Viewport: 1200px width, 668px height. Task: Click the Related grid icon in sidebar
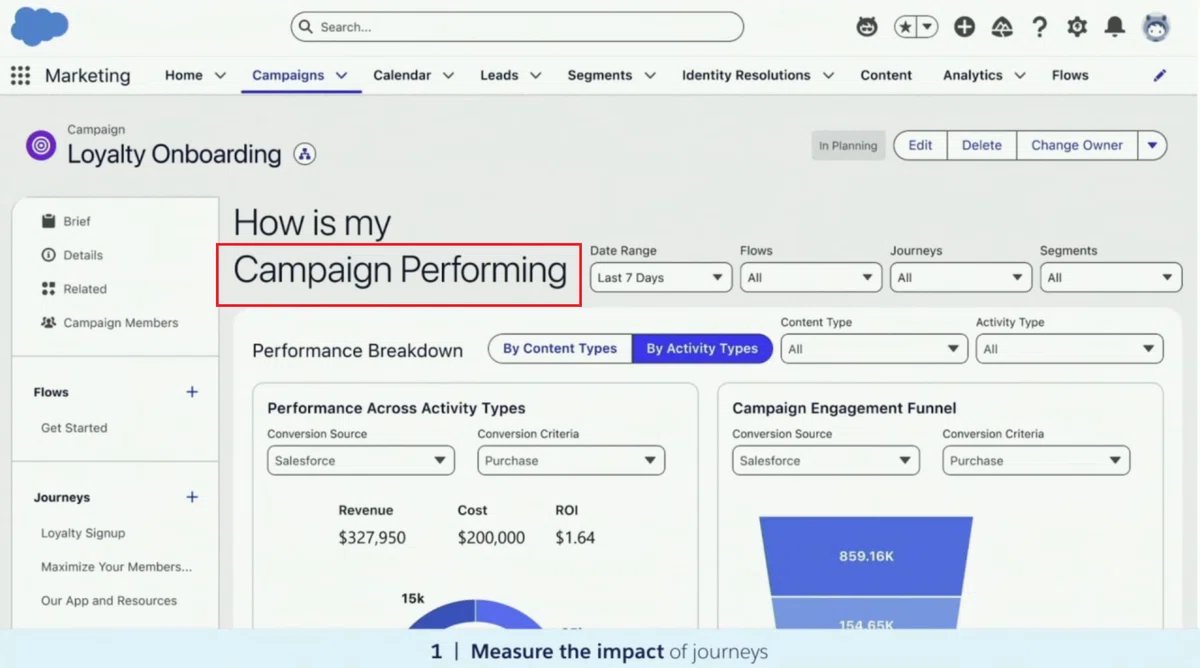pos(48,289)
